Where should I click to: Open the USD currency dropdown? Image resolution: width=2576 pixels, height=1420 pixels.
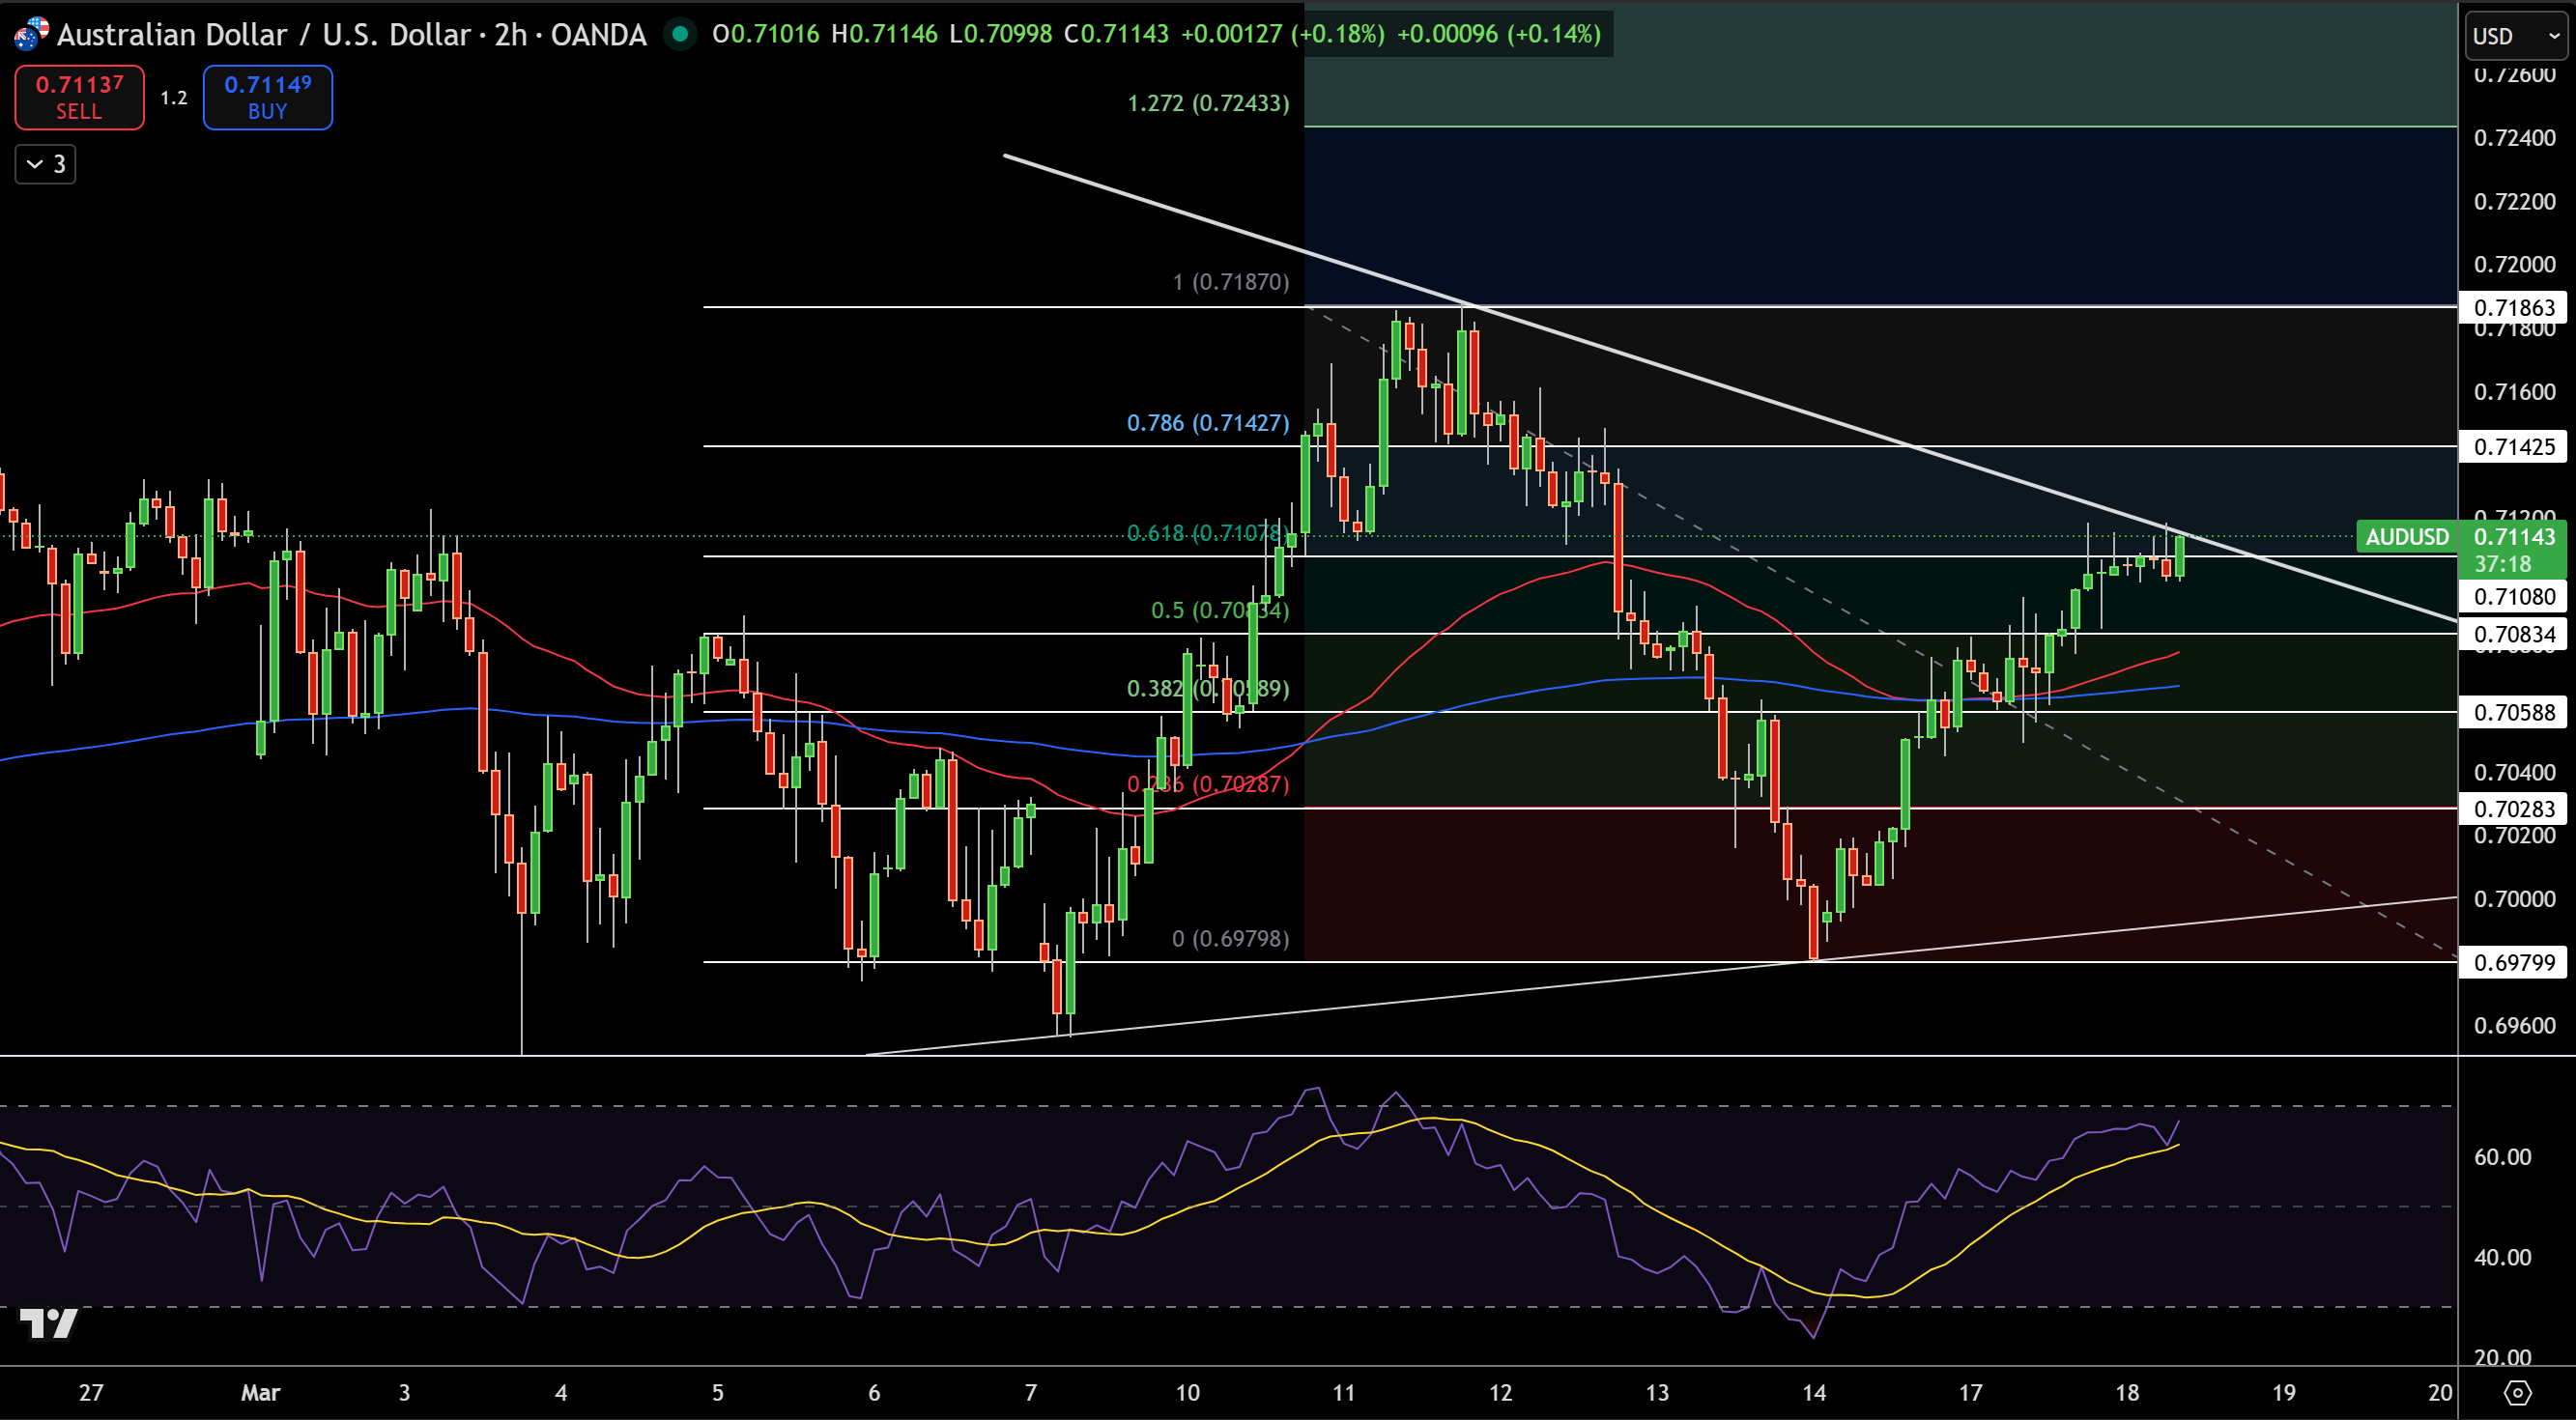pyautogui.click(x=2514, y=36)
